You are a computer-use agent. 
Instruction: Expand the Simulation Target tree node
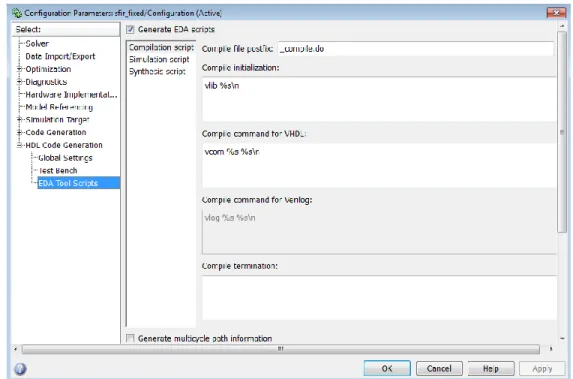pos(19,120)
